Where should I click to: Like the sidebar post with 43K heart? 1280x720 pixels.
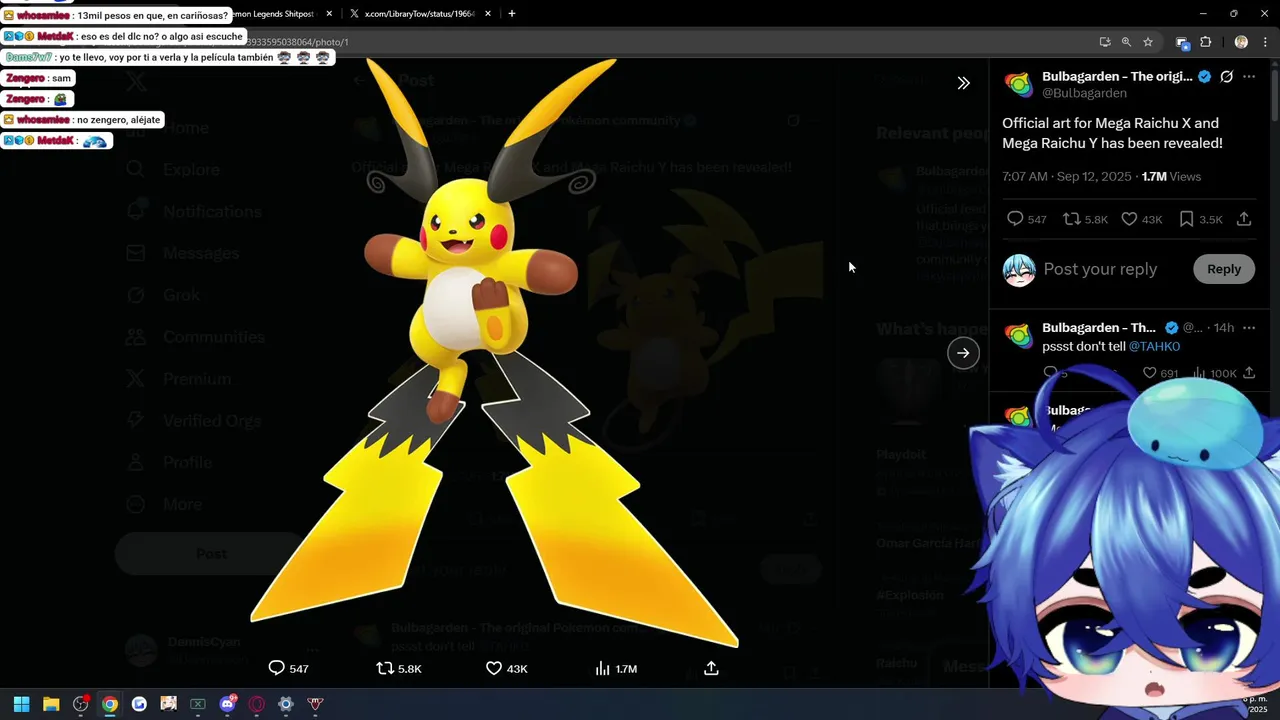(x=1141, y=219)
